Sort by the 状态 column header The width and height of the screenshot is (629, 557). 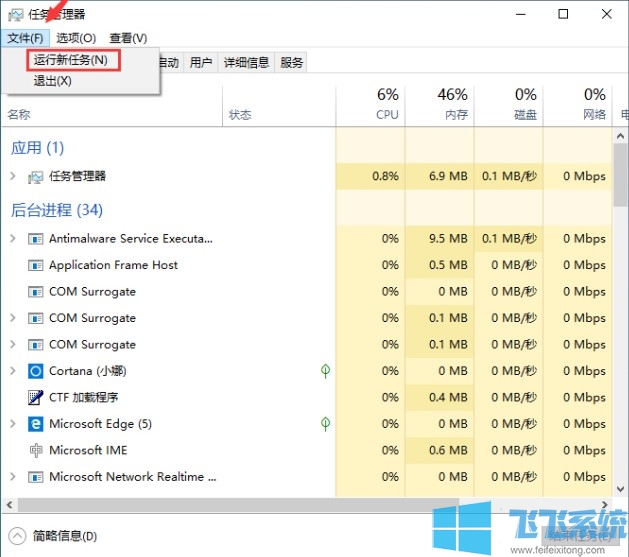(240, 115)
